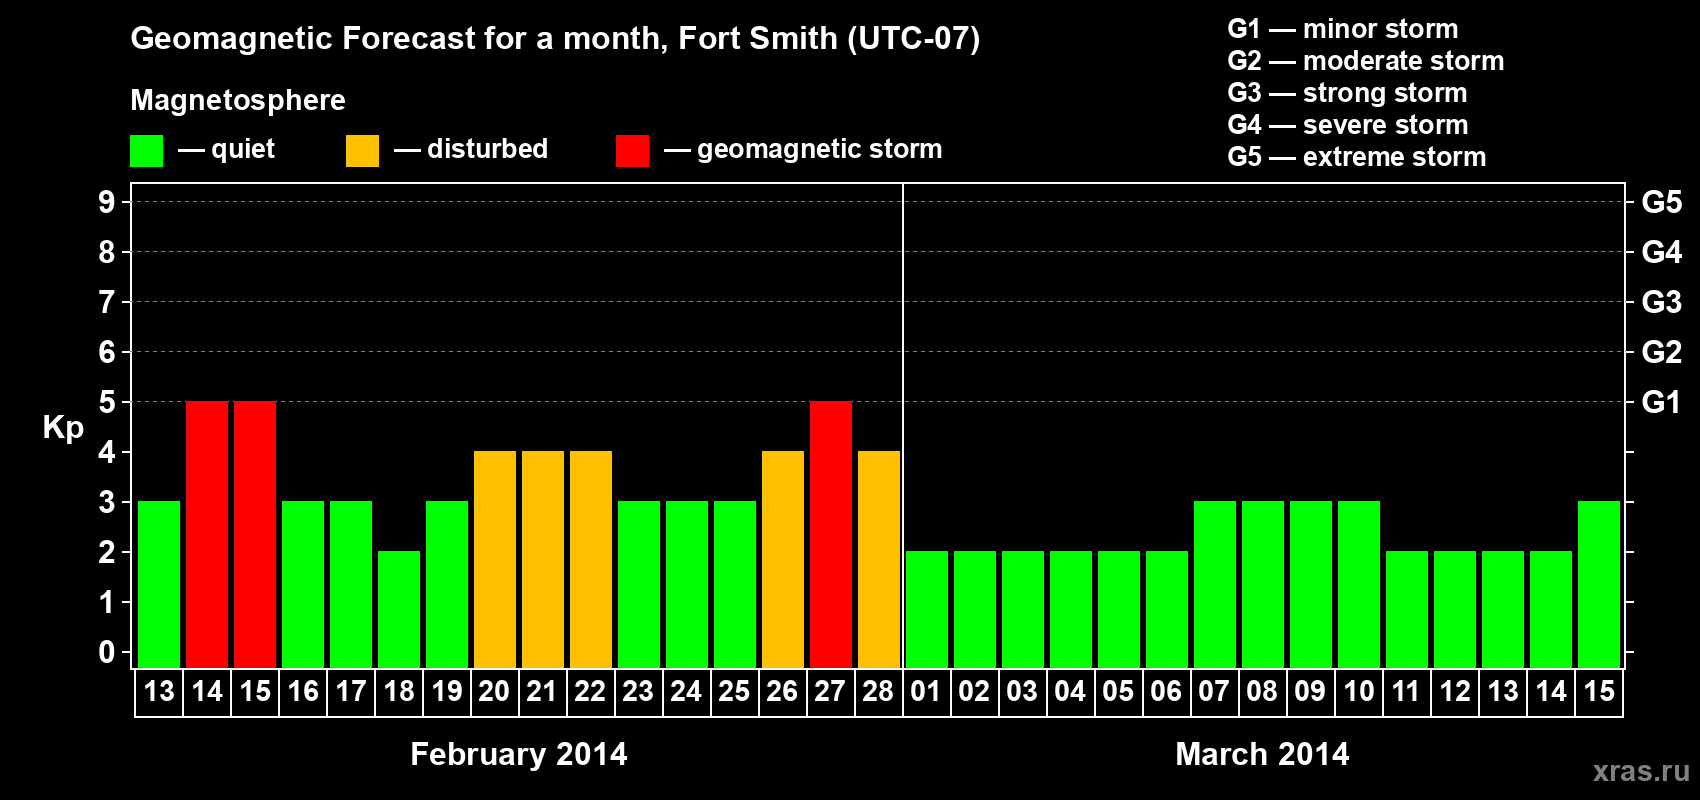Click the 'disturbed' legend text
This screenshot has height=800, width=1700.
[488, 149]
